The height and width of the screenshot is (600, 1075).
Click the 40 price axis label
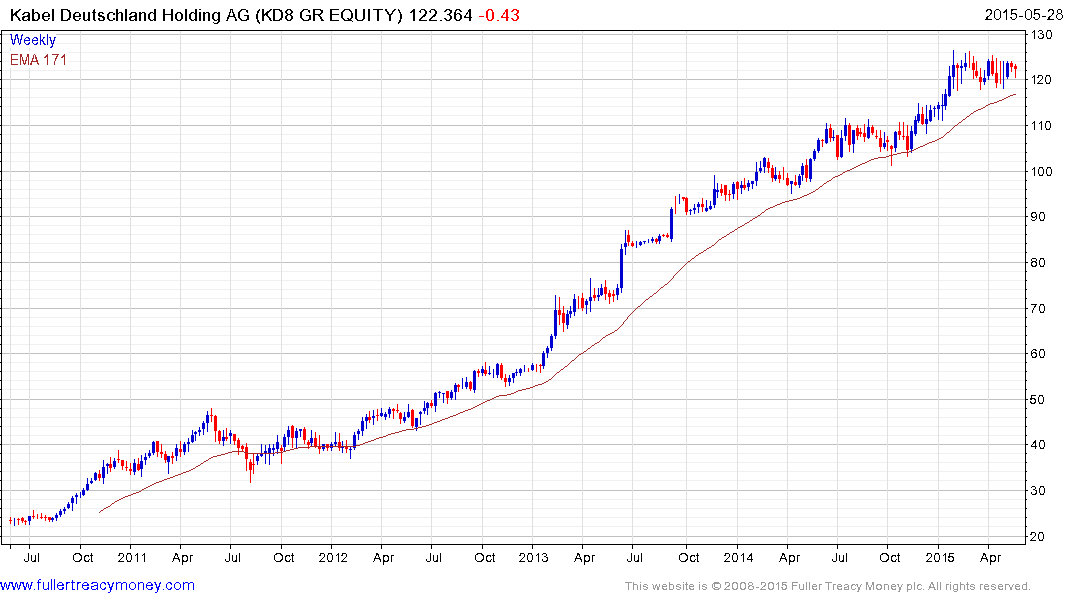pyautogui.click(x=1038, y=445)
